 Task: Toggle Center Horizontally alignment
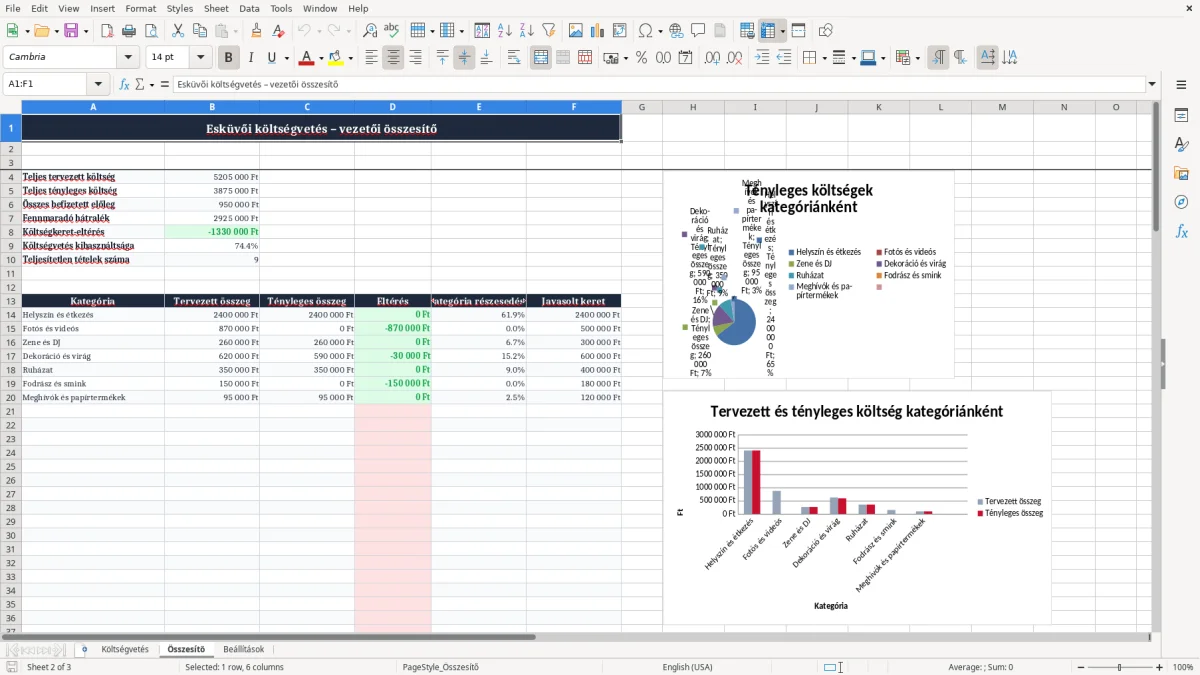[393, 58]
